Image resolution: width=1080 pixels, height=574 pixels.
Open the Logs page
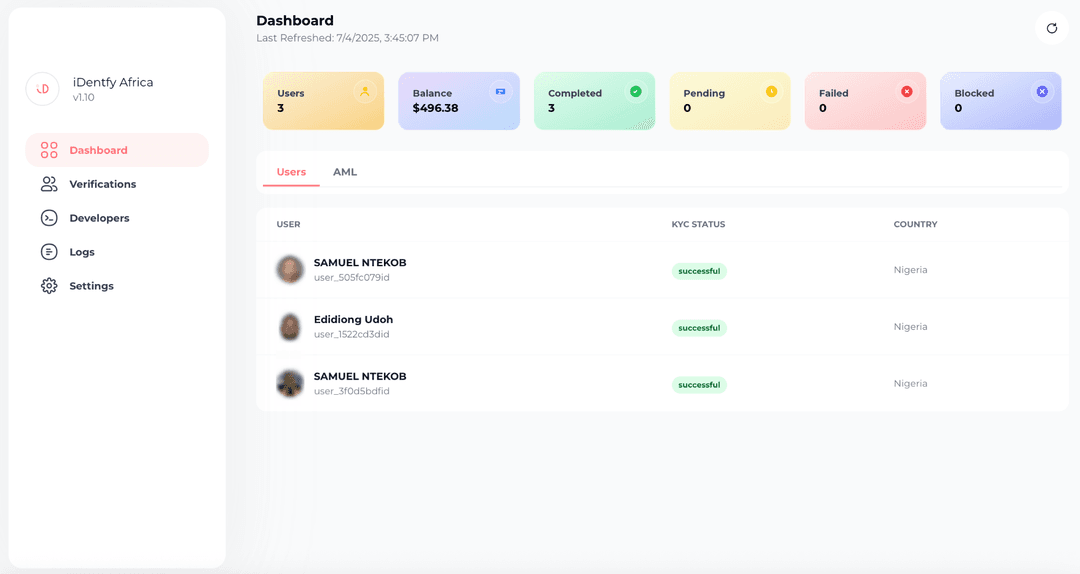coord(82,252)
